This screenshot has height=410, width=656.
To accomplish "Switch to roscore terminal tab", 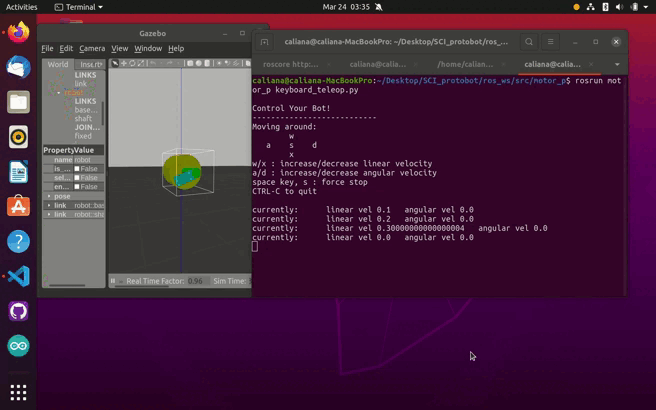I will pos(290,64).
